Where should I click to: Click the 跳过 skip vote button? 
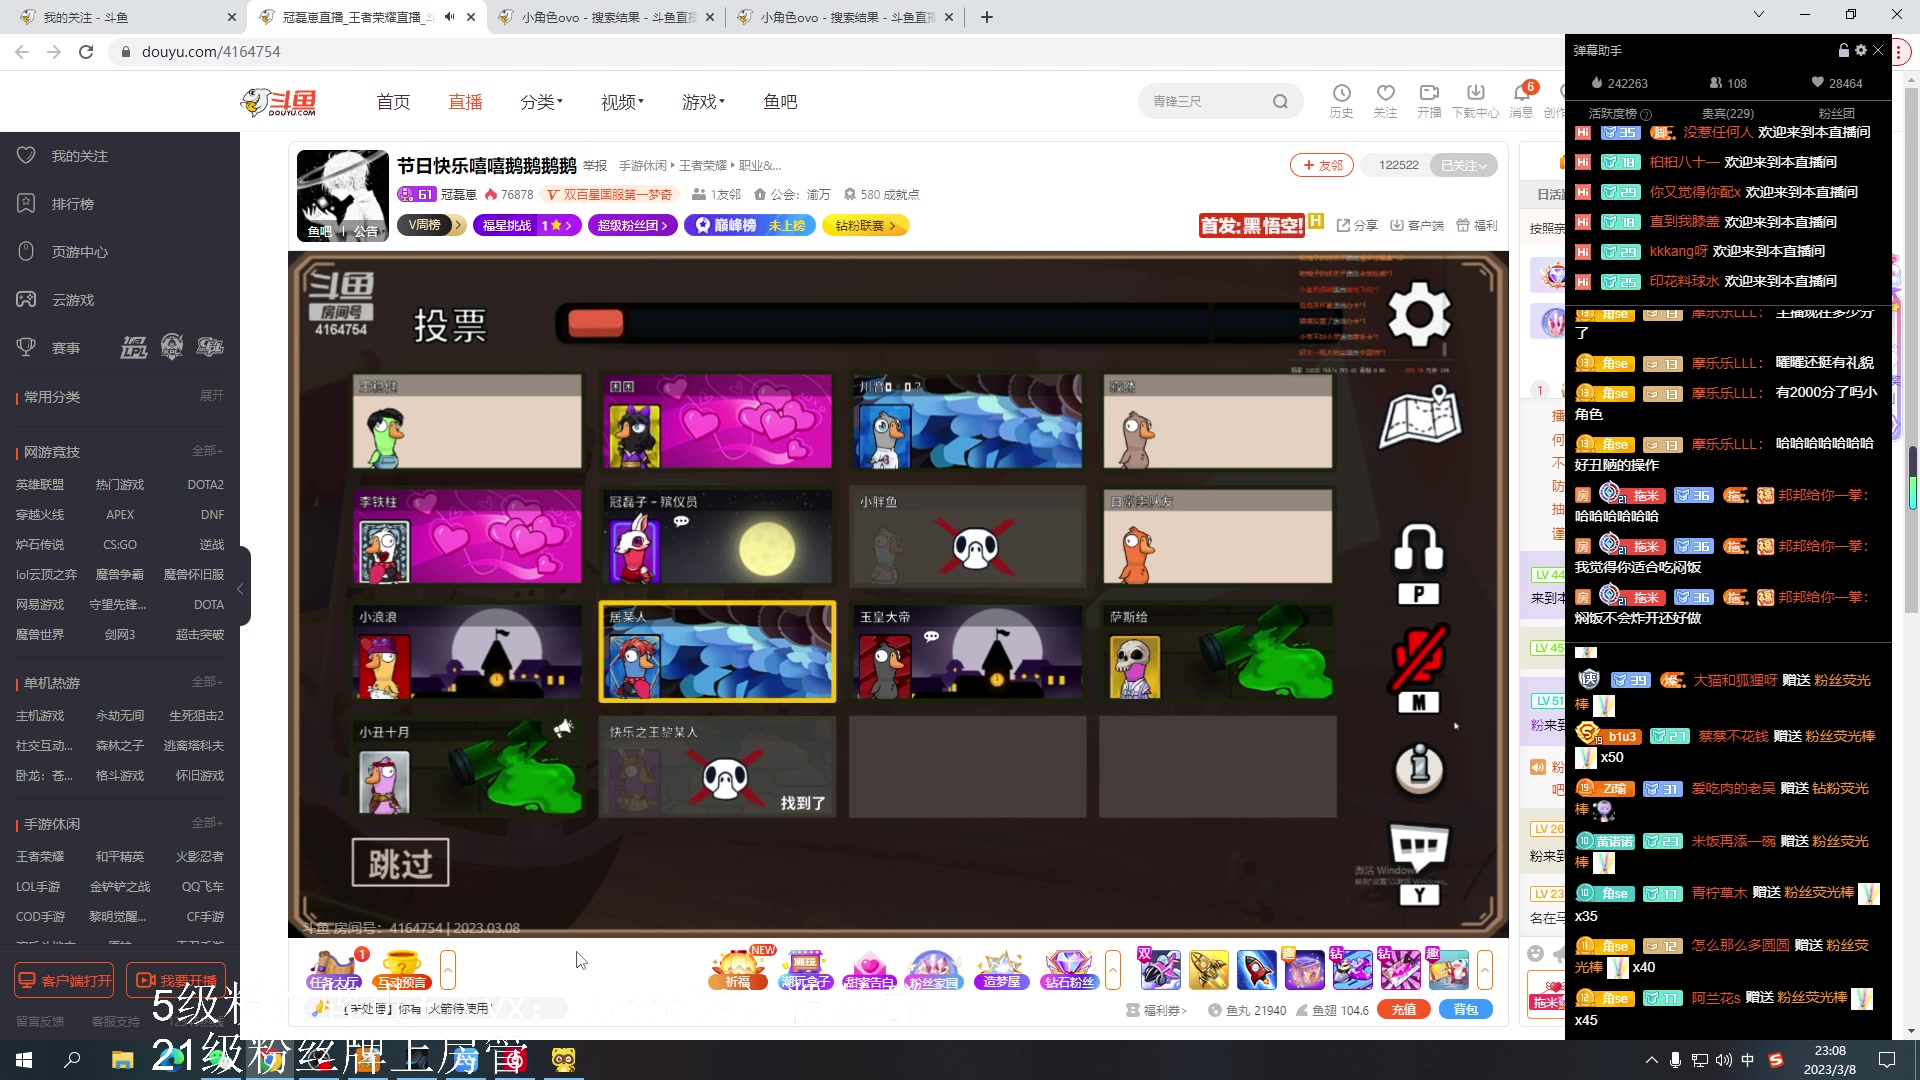point(400,862)
